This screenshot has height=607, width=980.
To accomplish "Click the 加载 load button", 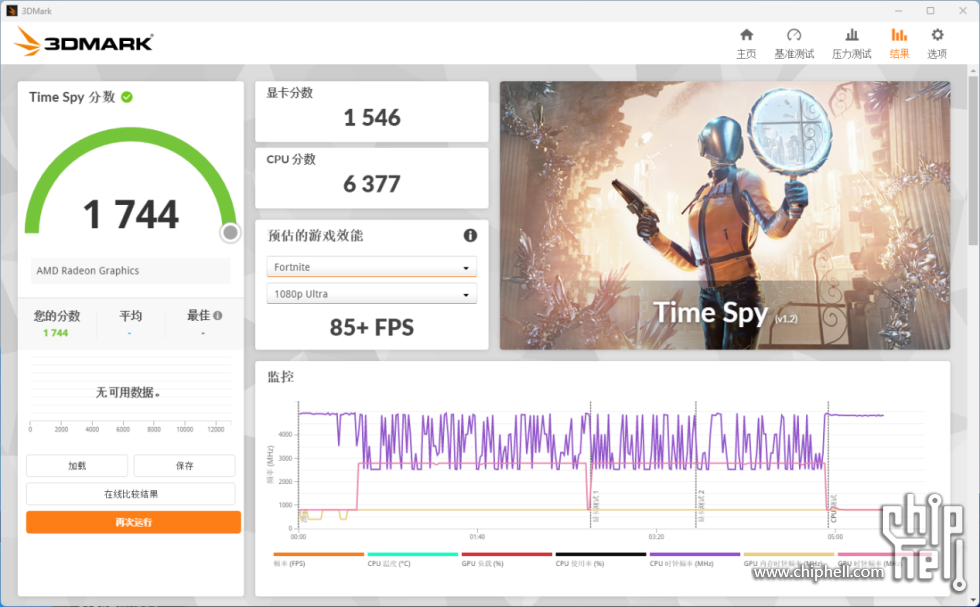I will [77, 466].
